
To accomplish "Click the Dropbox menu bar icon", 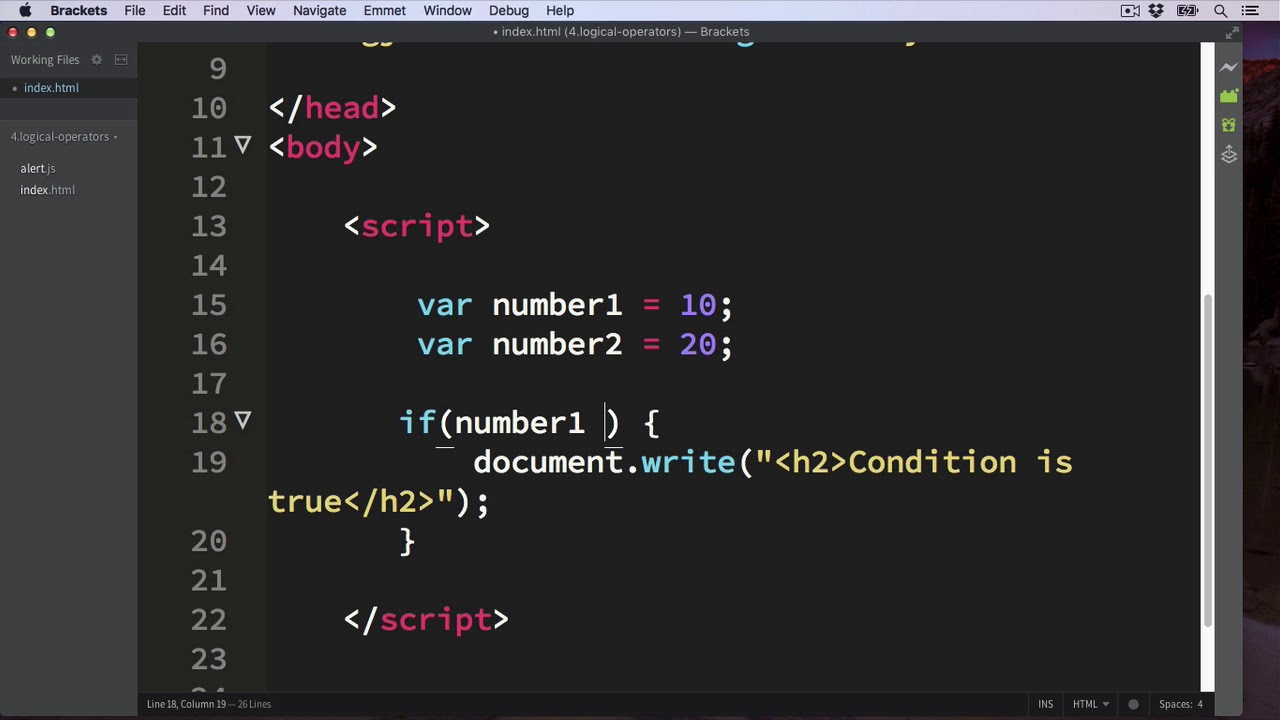I will (1157, 10).
